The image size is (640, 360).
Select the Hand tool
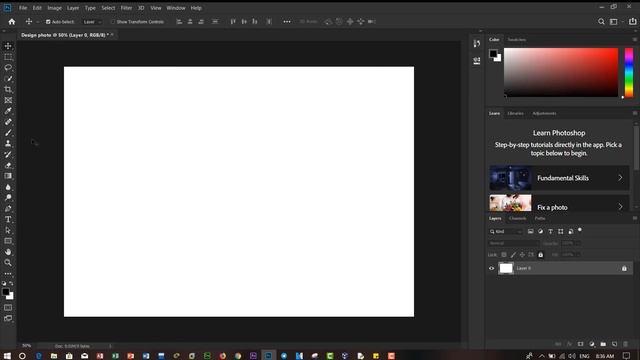coord(8,252)
